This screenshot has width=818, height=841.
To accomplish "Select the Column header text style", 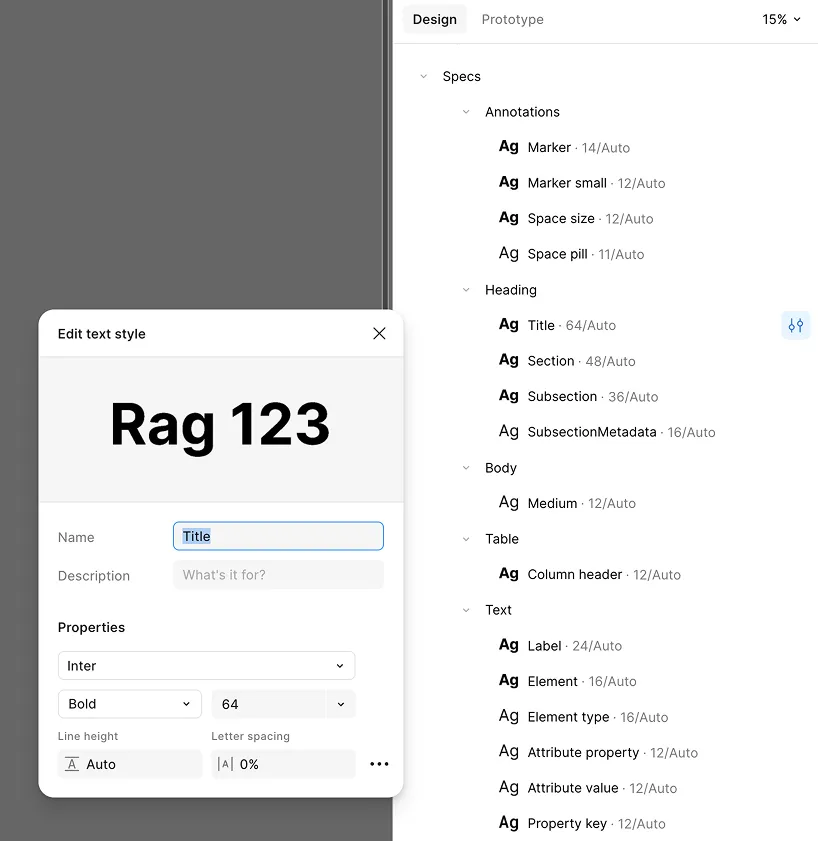I will [x=604, y=574].
